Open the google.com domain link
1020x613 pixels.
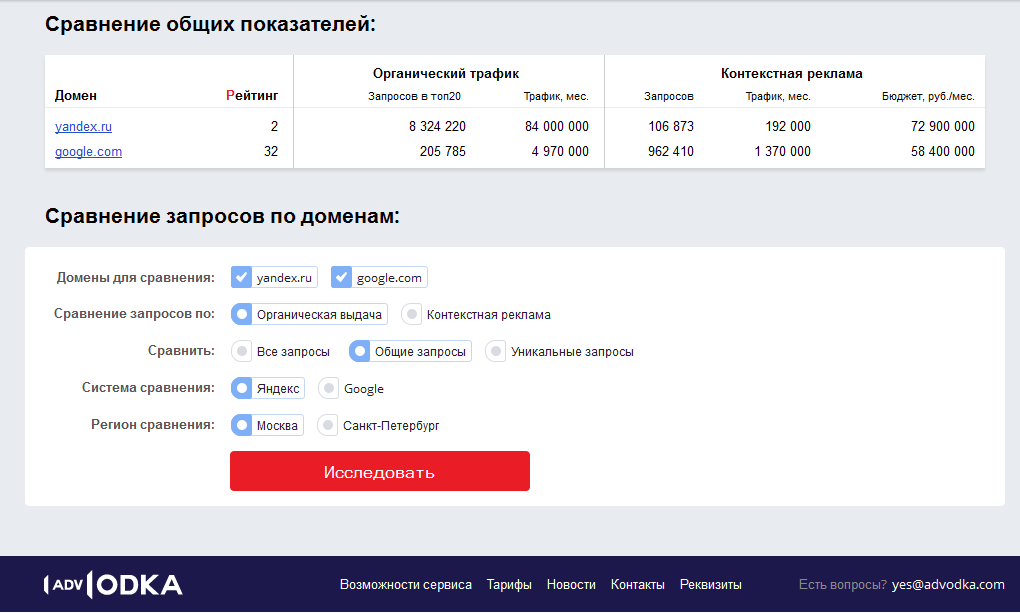point(88,152)
